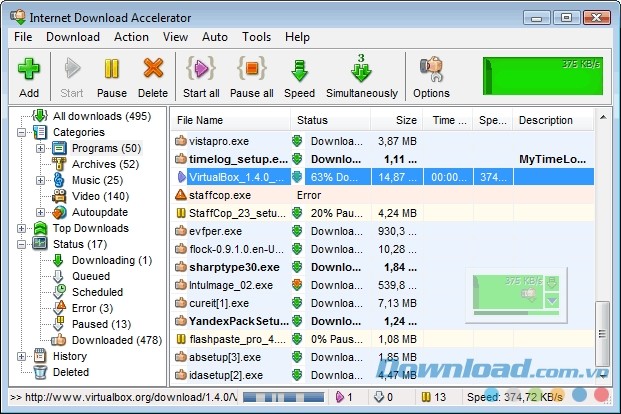Show Downloaded (478) items
Screen dimensions: 621x414
click(x=117, y=340)
